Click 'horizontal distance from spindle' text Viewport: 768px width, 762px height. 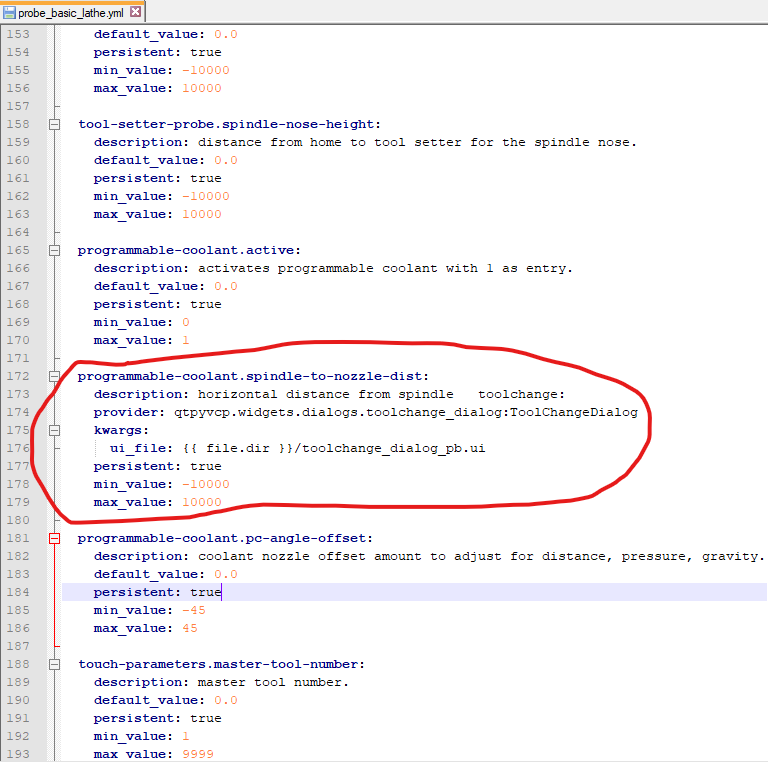pos(325,394)
